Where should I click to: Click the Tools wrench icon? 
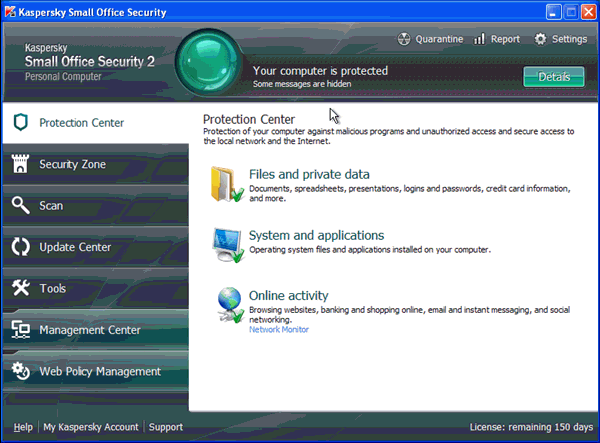pyautogui.click(x=20, y=289)
